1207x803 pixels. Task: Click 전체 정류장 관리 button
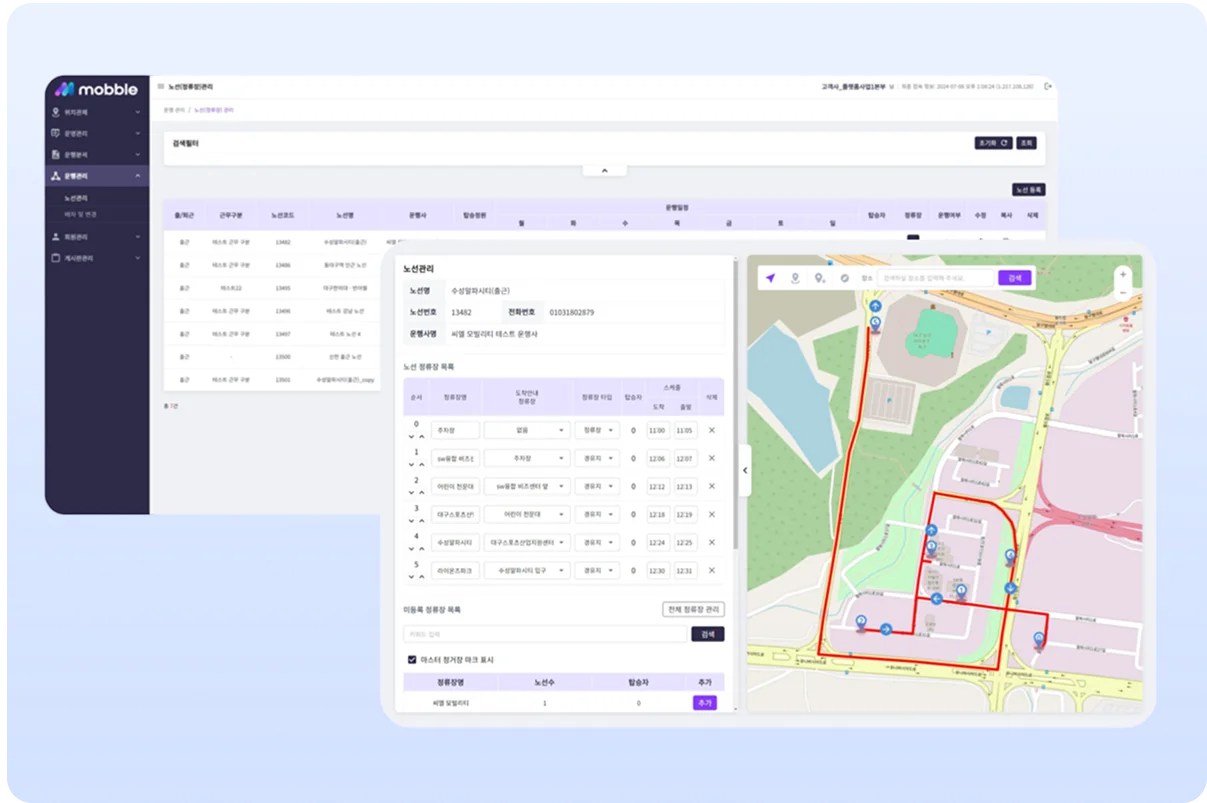693,609
